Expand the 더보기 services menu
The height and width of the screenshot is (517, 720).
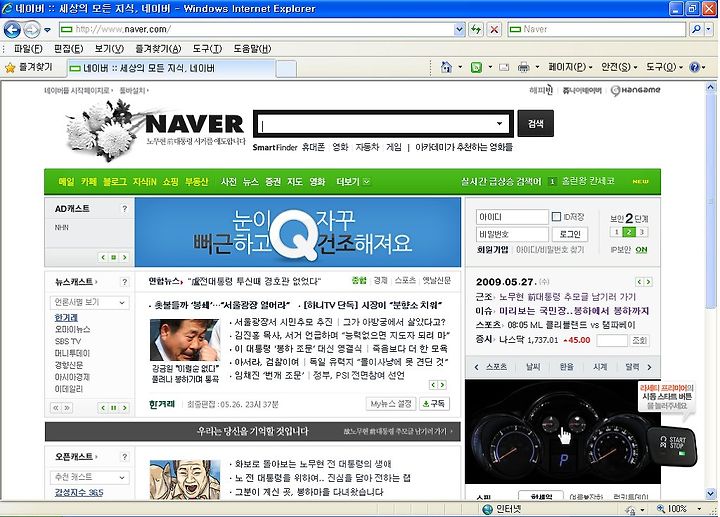pos(353,182)
